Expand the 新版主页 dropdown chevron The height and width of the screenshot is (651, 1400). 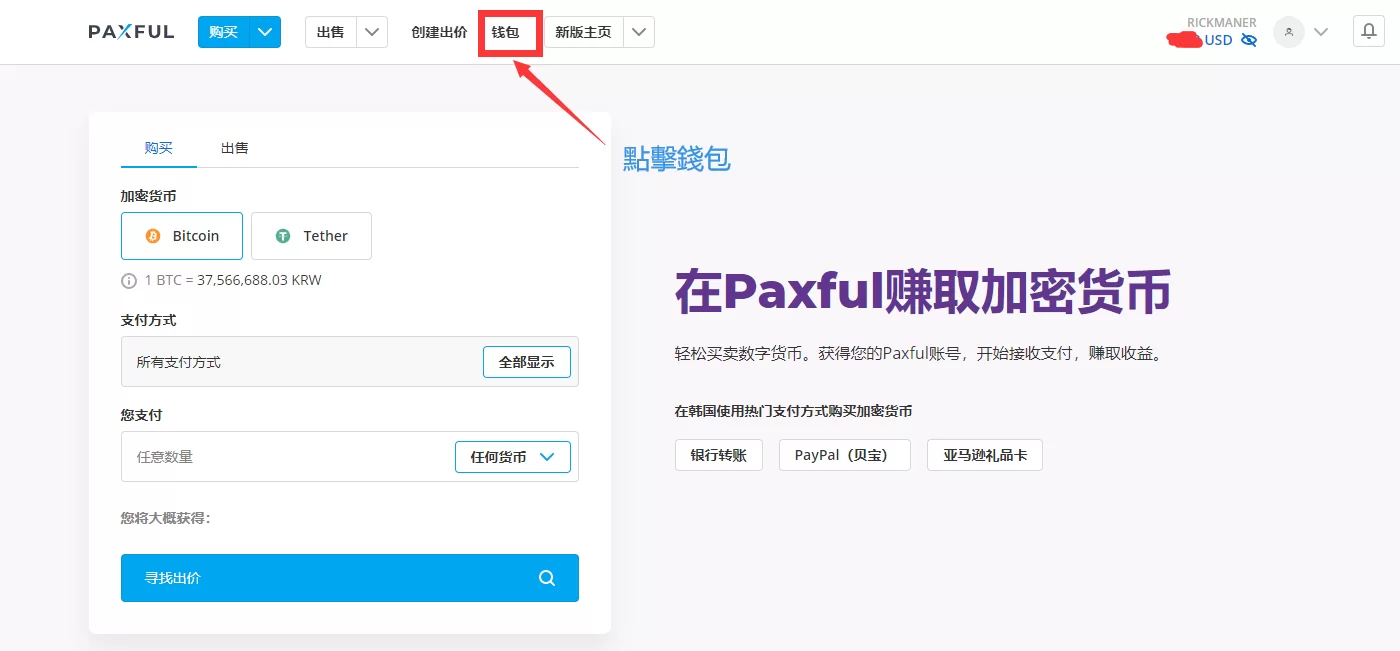point(639,32)
